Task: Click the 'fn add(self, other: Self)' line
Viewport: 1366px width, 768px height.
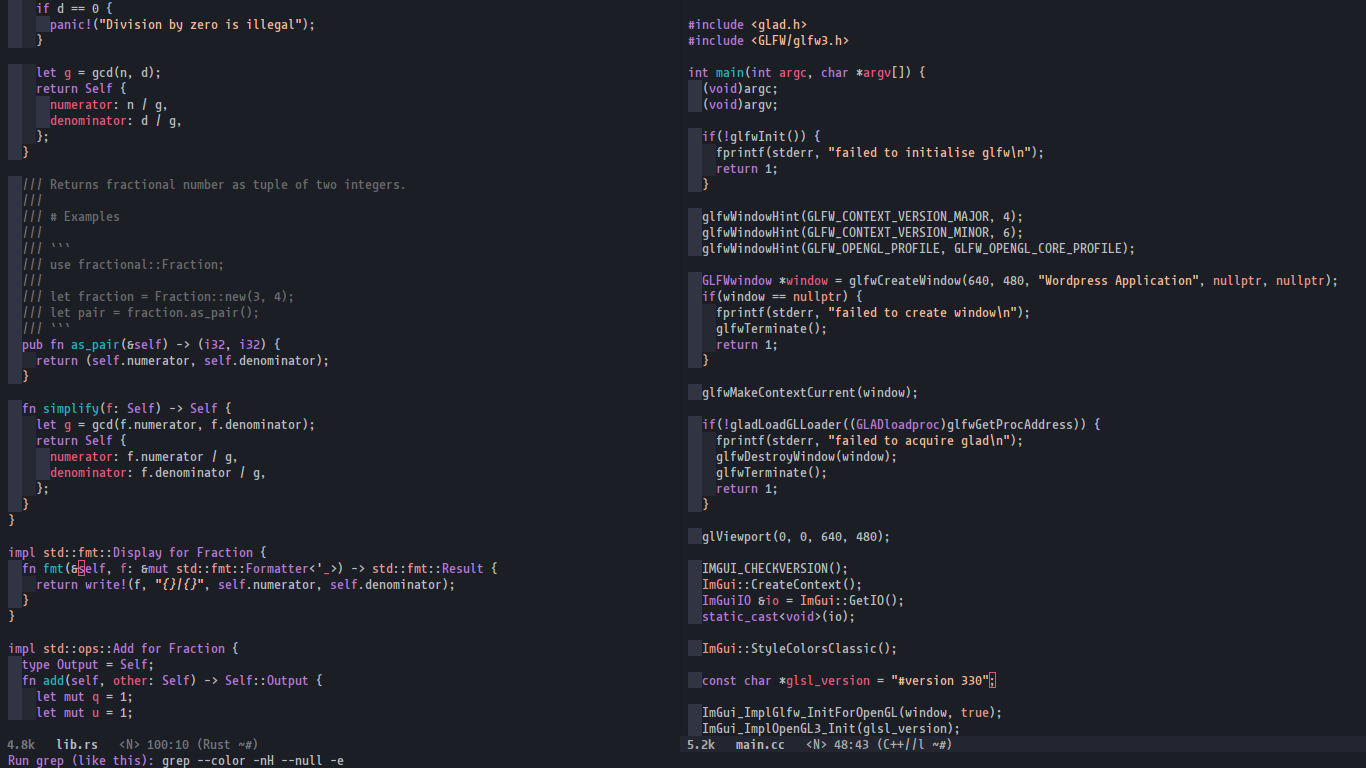Action: [172, 681]
